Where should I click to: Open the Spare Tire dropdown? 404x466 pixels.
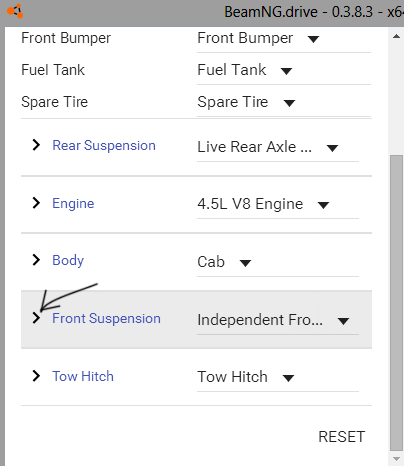coord(284,103)
